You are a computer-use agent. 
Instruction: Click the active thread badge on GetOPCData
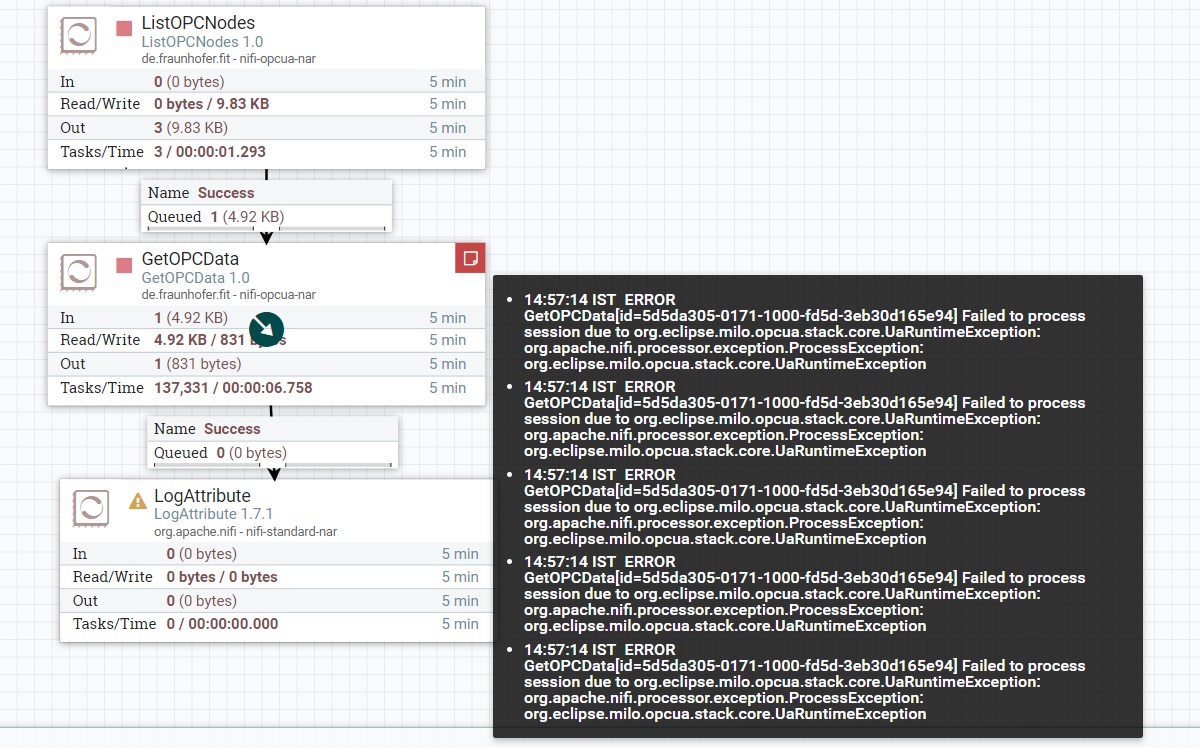(x=266, y=329)
